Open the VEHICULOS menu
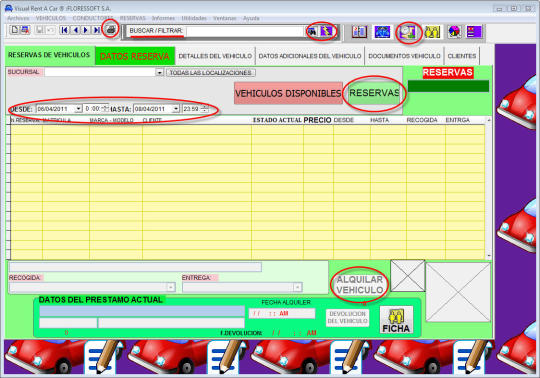Image resolution: width=540 pixels, height=378 pixels. [x=51, y=18]
